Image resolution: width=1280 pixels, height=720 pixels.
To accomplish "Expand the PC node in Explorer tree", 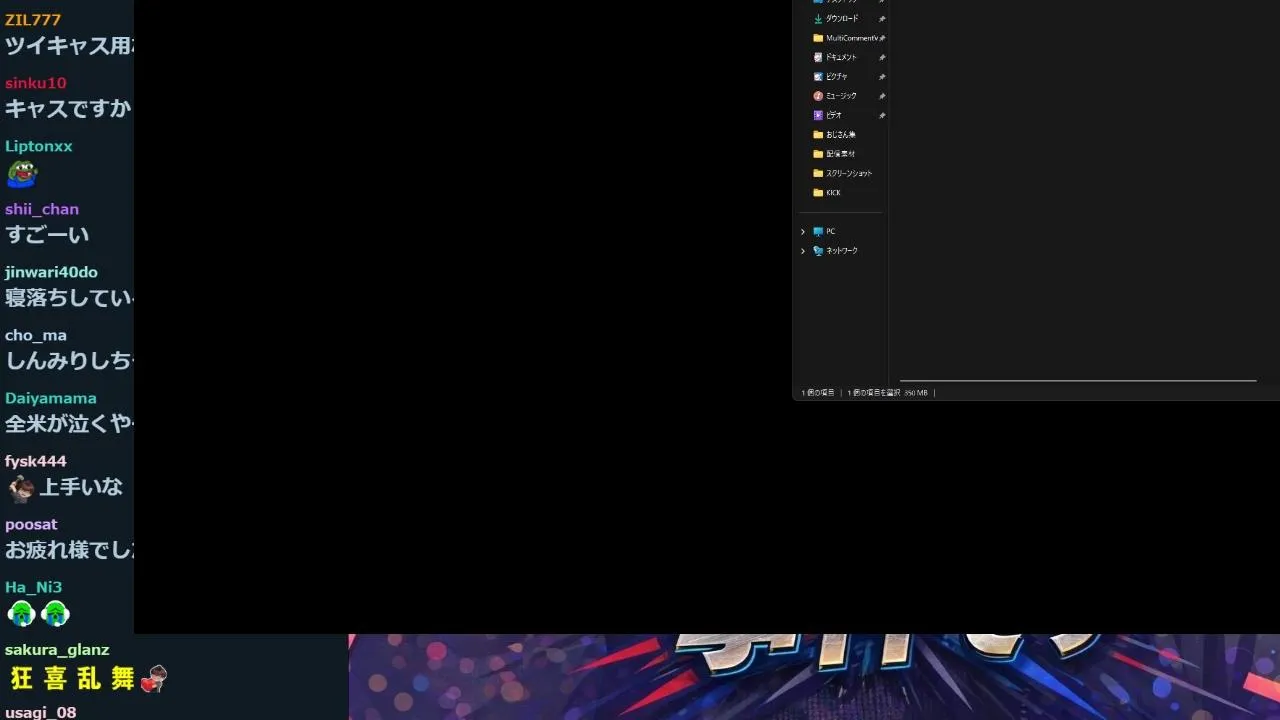I will 803,231.
